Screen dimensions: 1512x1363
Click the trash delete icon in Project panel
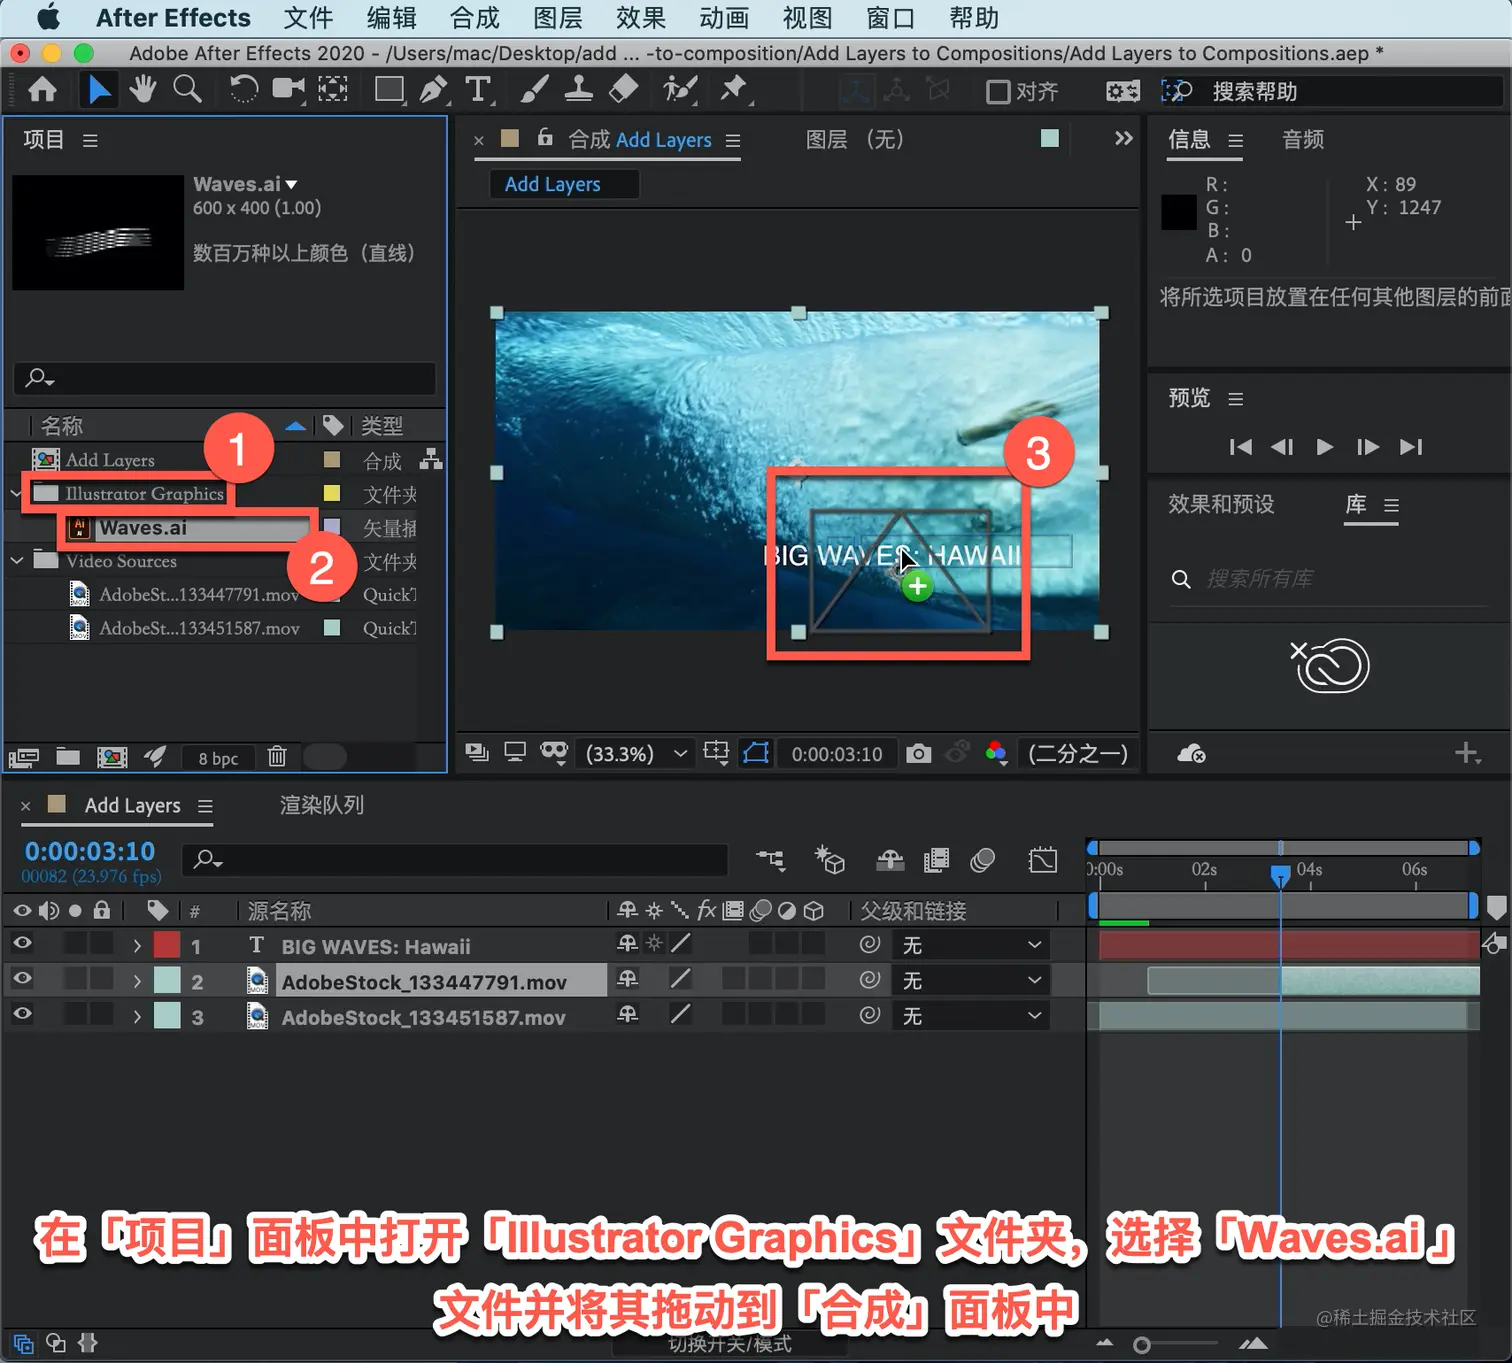pyautogui.click(x=277, y=757)
